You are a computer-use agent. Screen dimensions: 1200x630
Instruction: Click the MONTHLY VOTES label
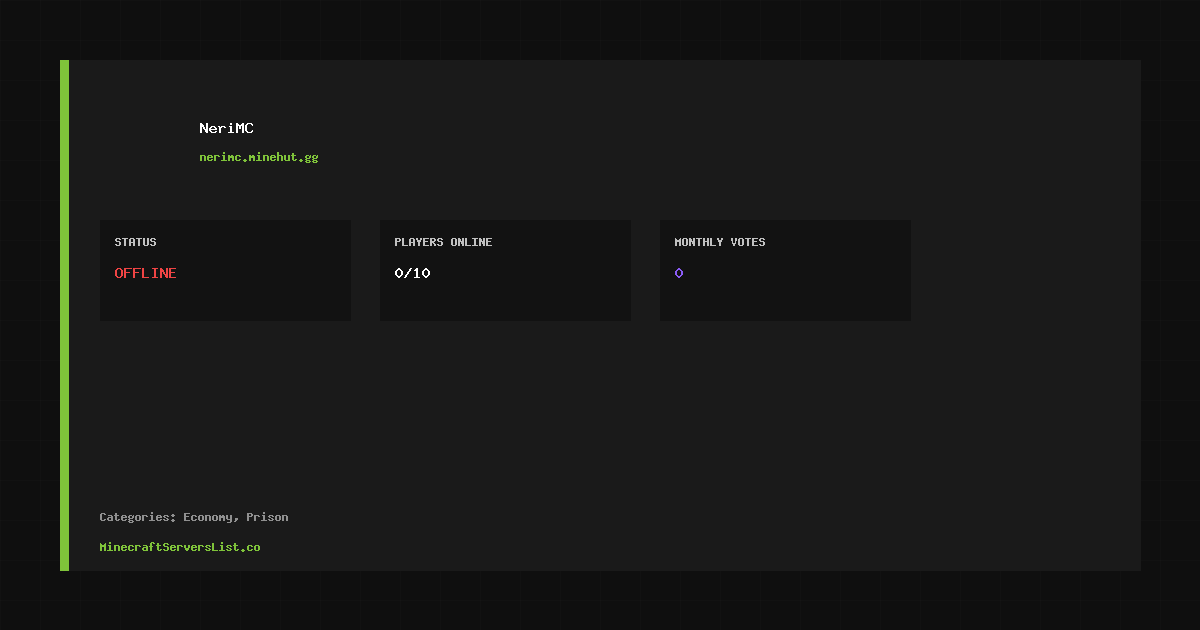[x=720, y=242]
